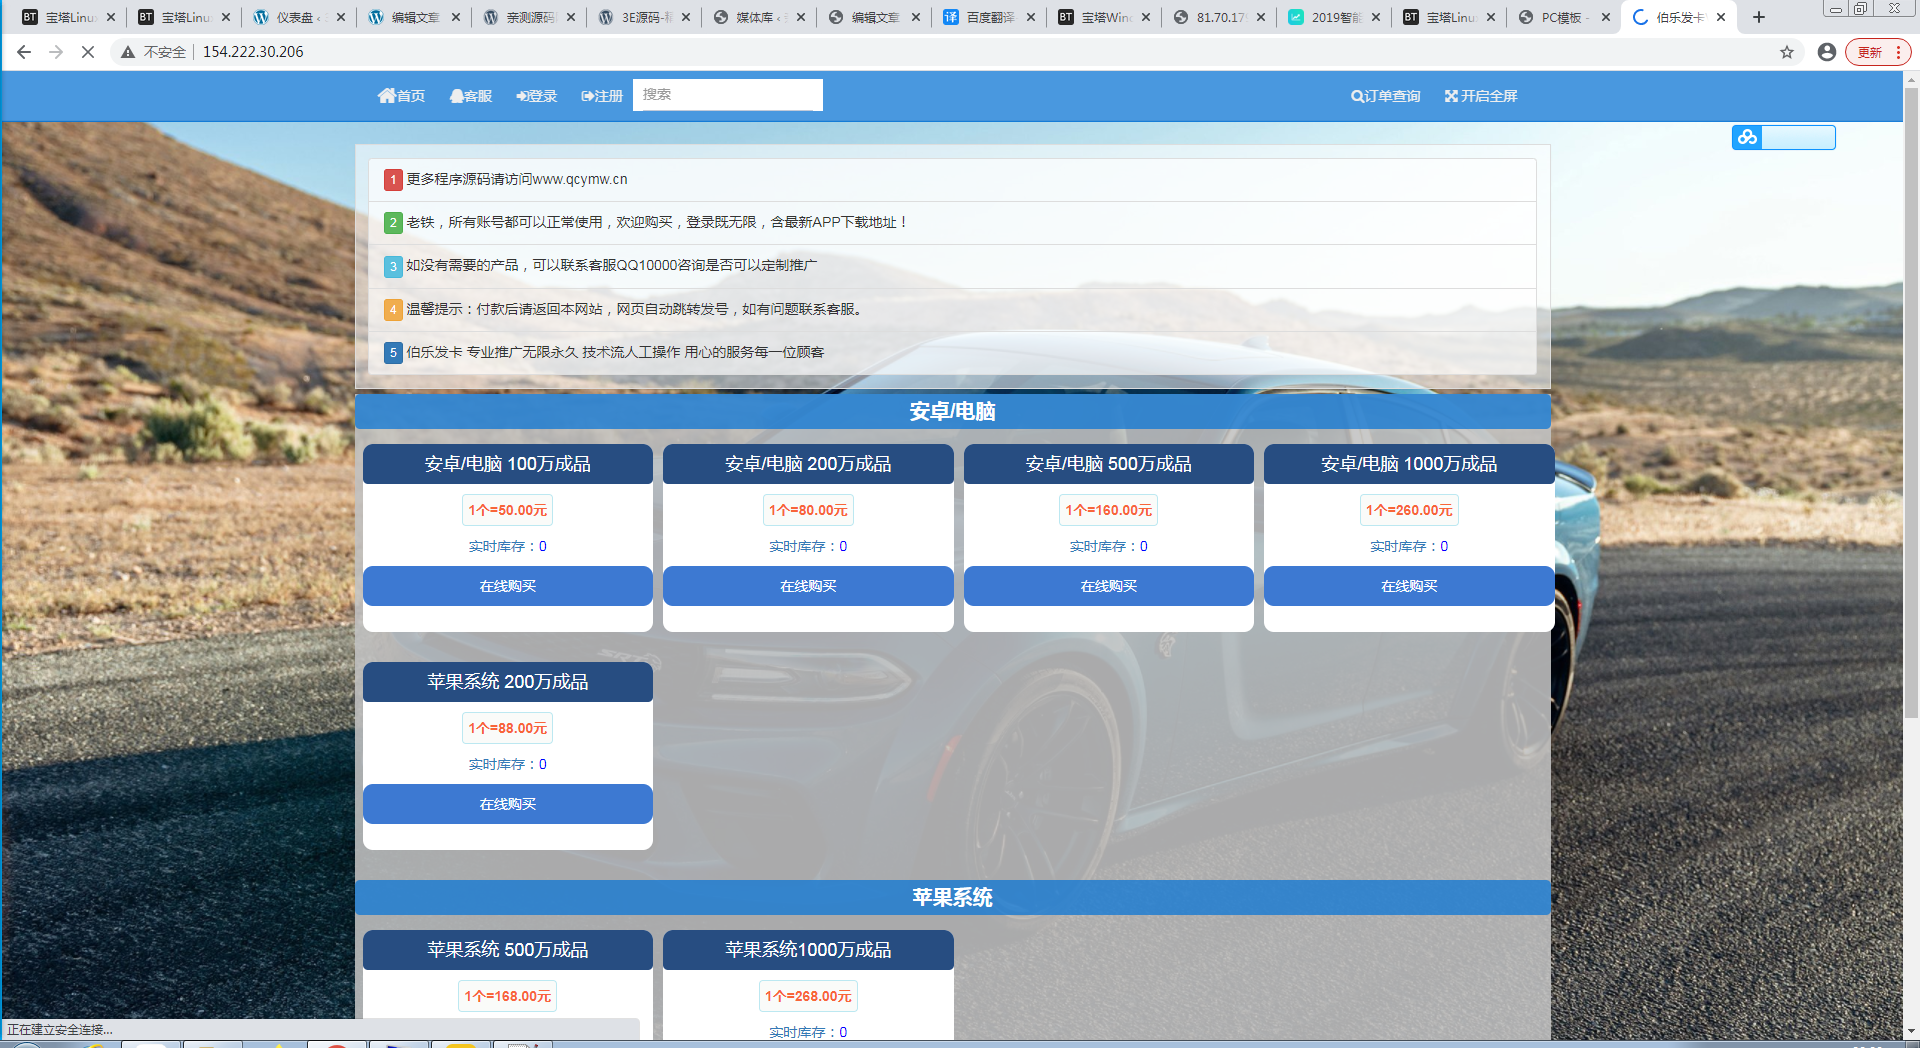Open a new browser tab with plus icon

click(x=1759, y=17)
